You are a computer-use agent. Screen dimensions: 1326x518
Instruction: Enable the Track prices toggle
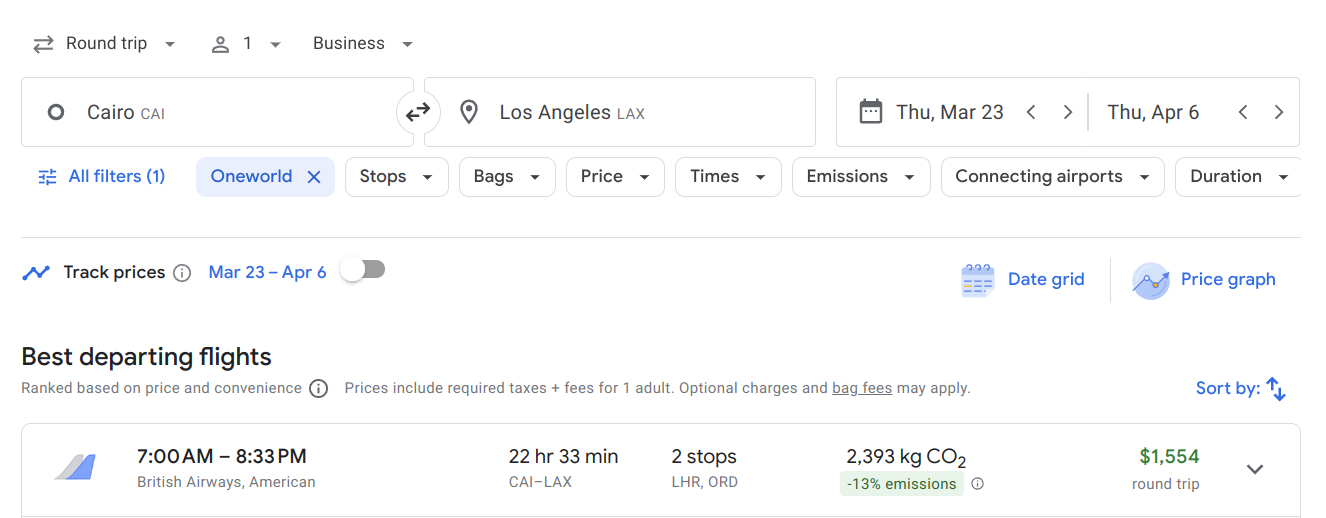coord(362,270)
